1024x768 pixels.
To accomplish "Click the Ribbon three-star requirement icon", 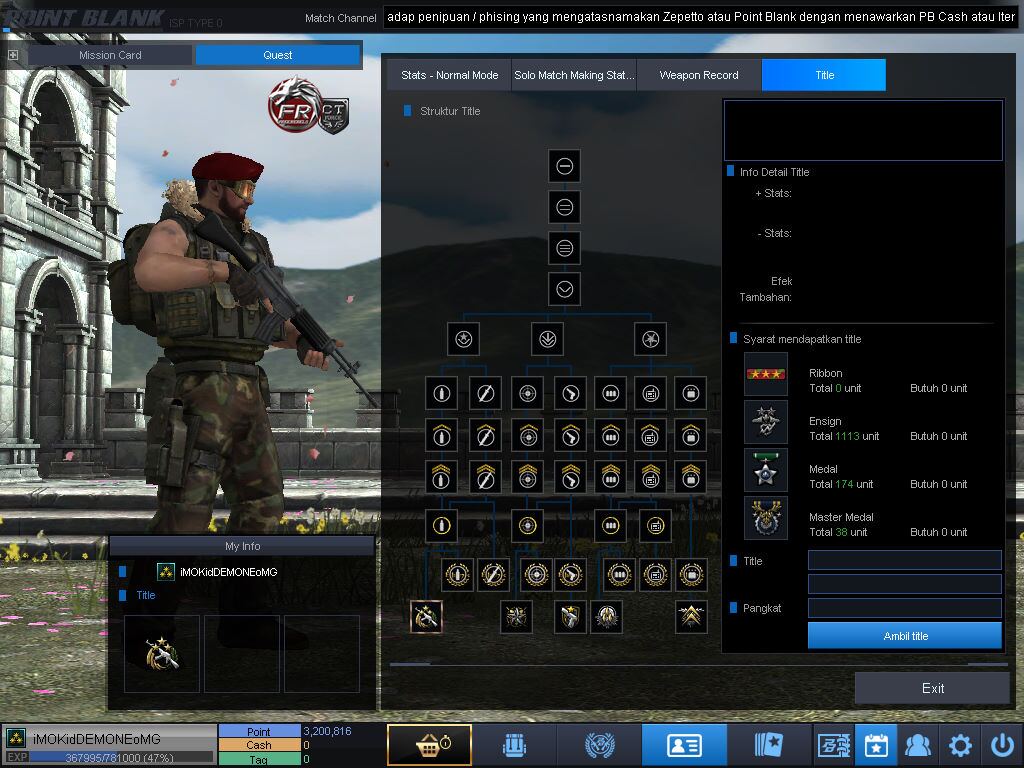I will click(x=766, y=374).
